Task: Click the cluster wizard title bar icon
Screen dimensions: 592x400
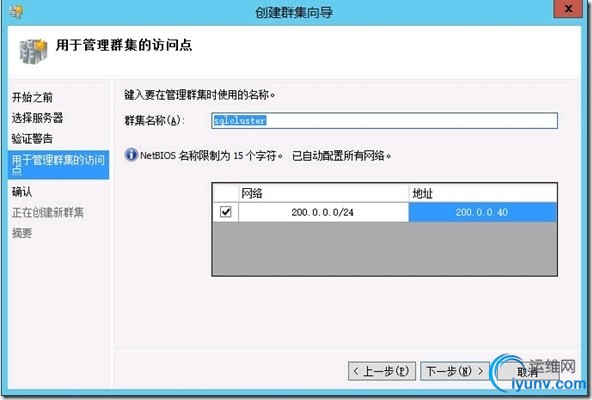Action: [x=16, y=12]
